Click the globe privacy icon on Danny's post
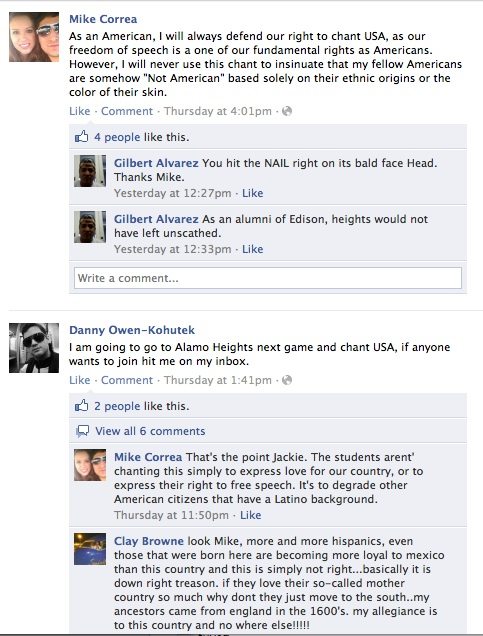Screen dimensions: 483x636 click(x=287, y=380)
